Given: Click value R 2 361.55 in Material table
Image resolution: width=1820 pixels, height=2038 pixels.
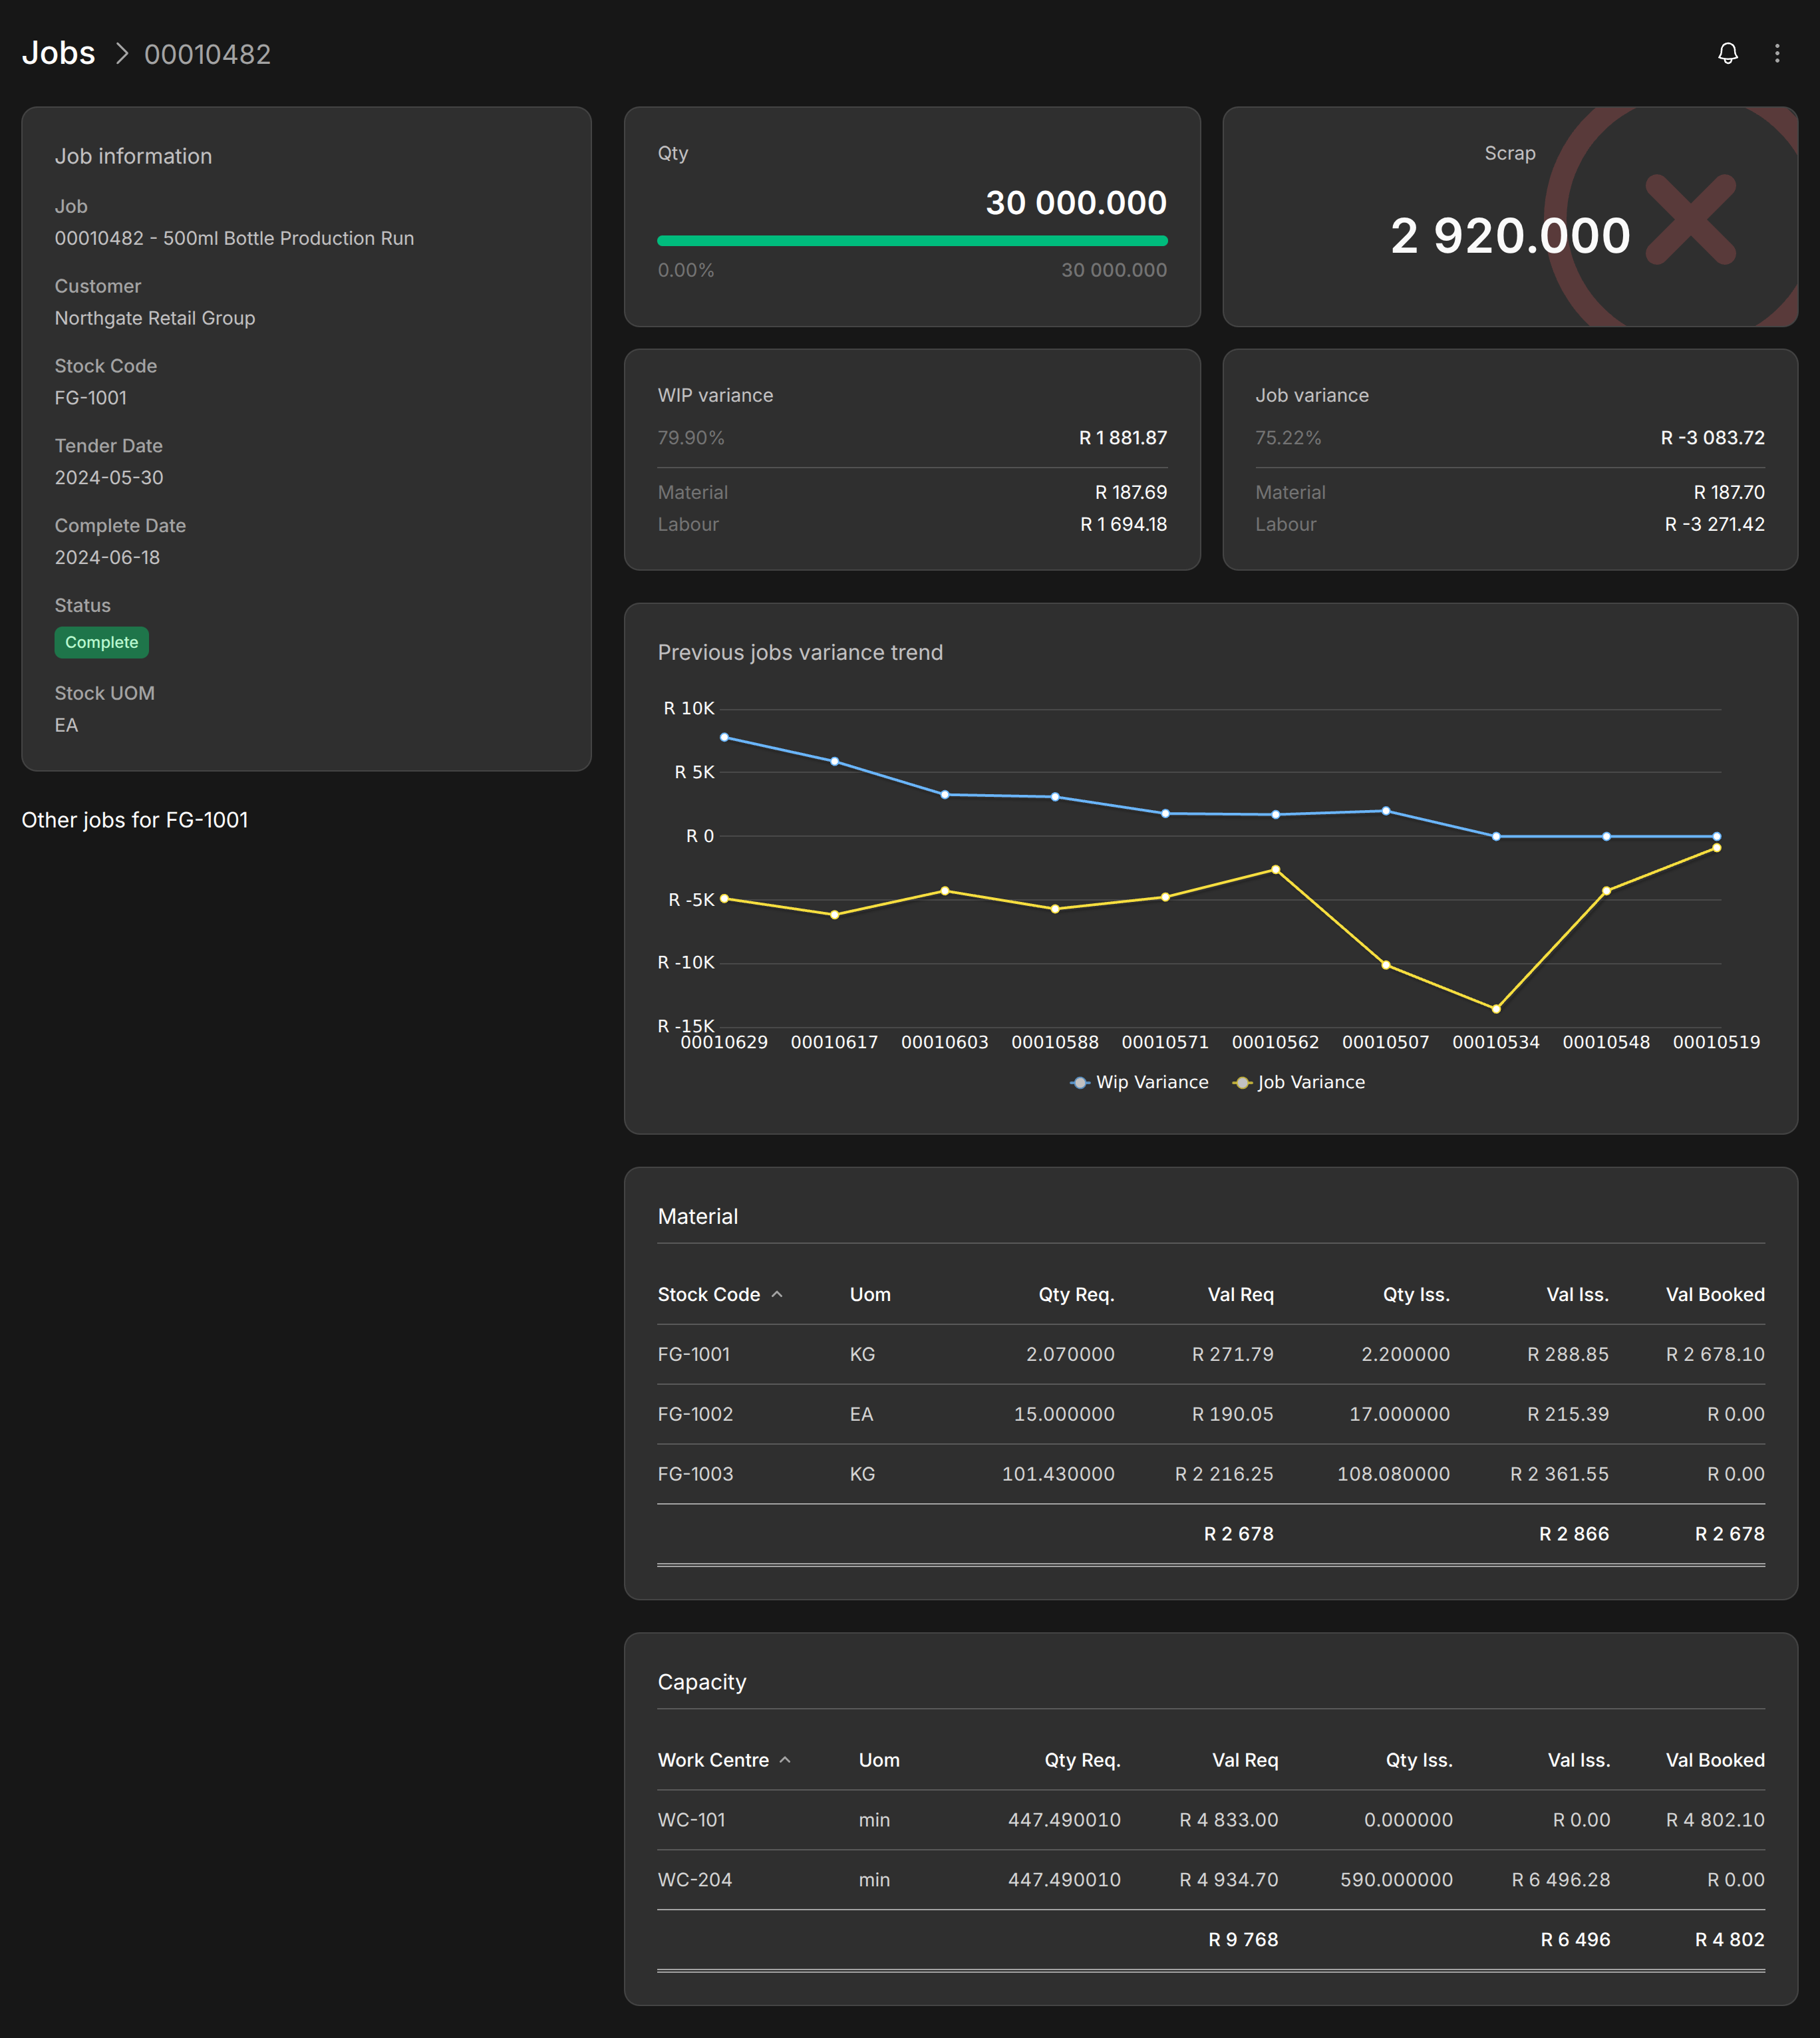Looking at the screenshot, I should point(1559,1474).
